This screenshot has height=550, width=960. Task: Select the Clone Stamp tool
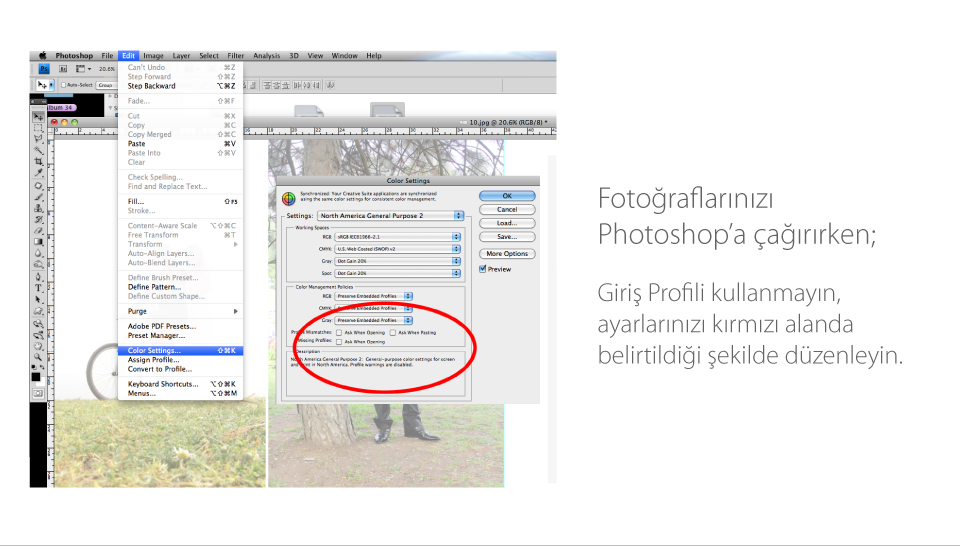click(x=38, y=208)
